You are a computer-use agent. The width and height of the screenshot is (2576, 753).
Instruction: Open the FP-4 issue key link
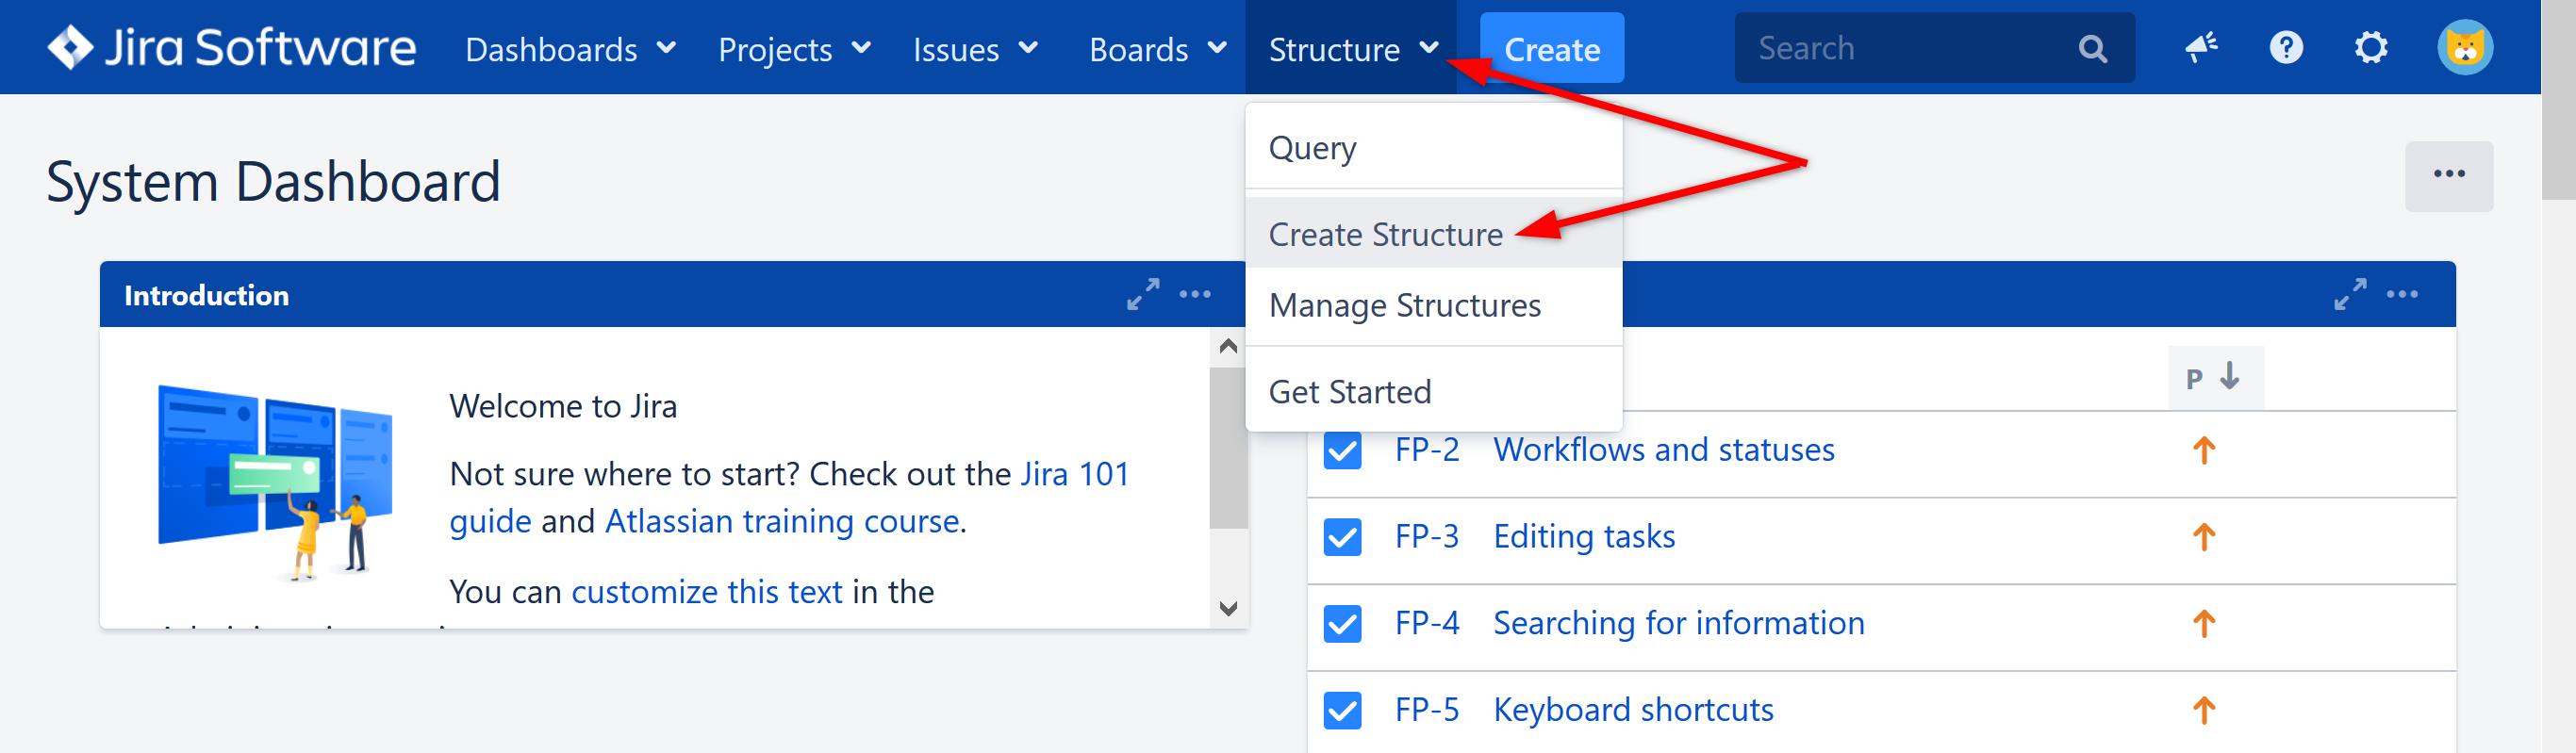[x=1427, y=623]
